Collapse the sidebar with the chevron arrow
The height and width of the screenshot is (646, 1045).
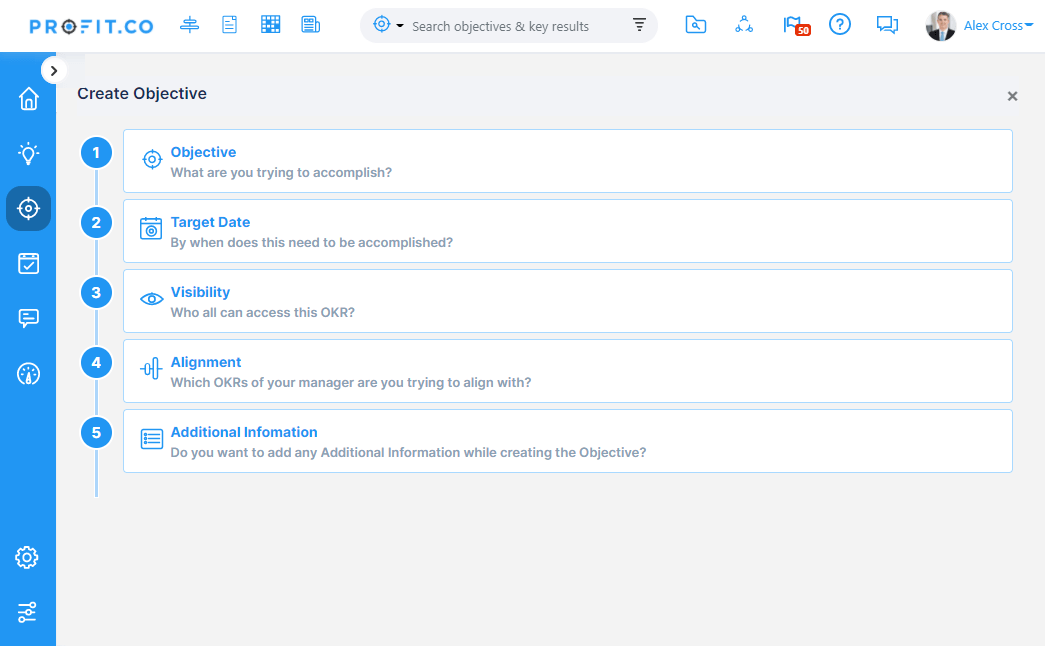coord(53,70)
